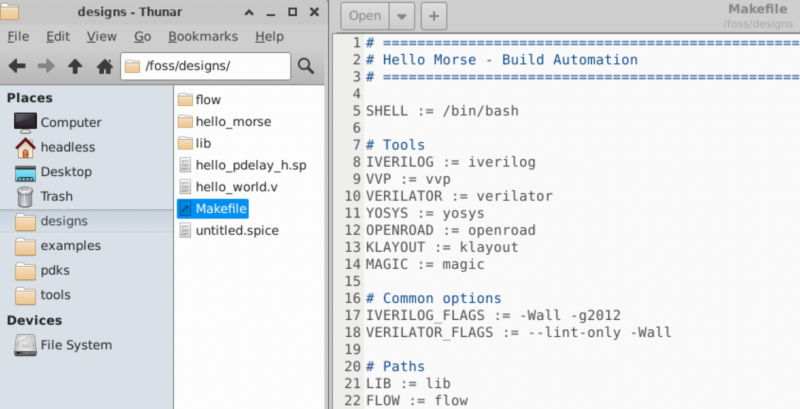Image resolution: width=800 pixels, height=409 pixels.
Task: Click the home folder icon
Action: (x=104, y=66)
